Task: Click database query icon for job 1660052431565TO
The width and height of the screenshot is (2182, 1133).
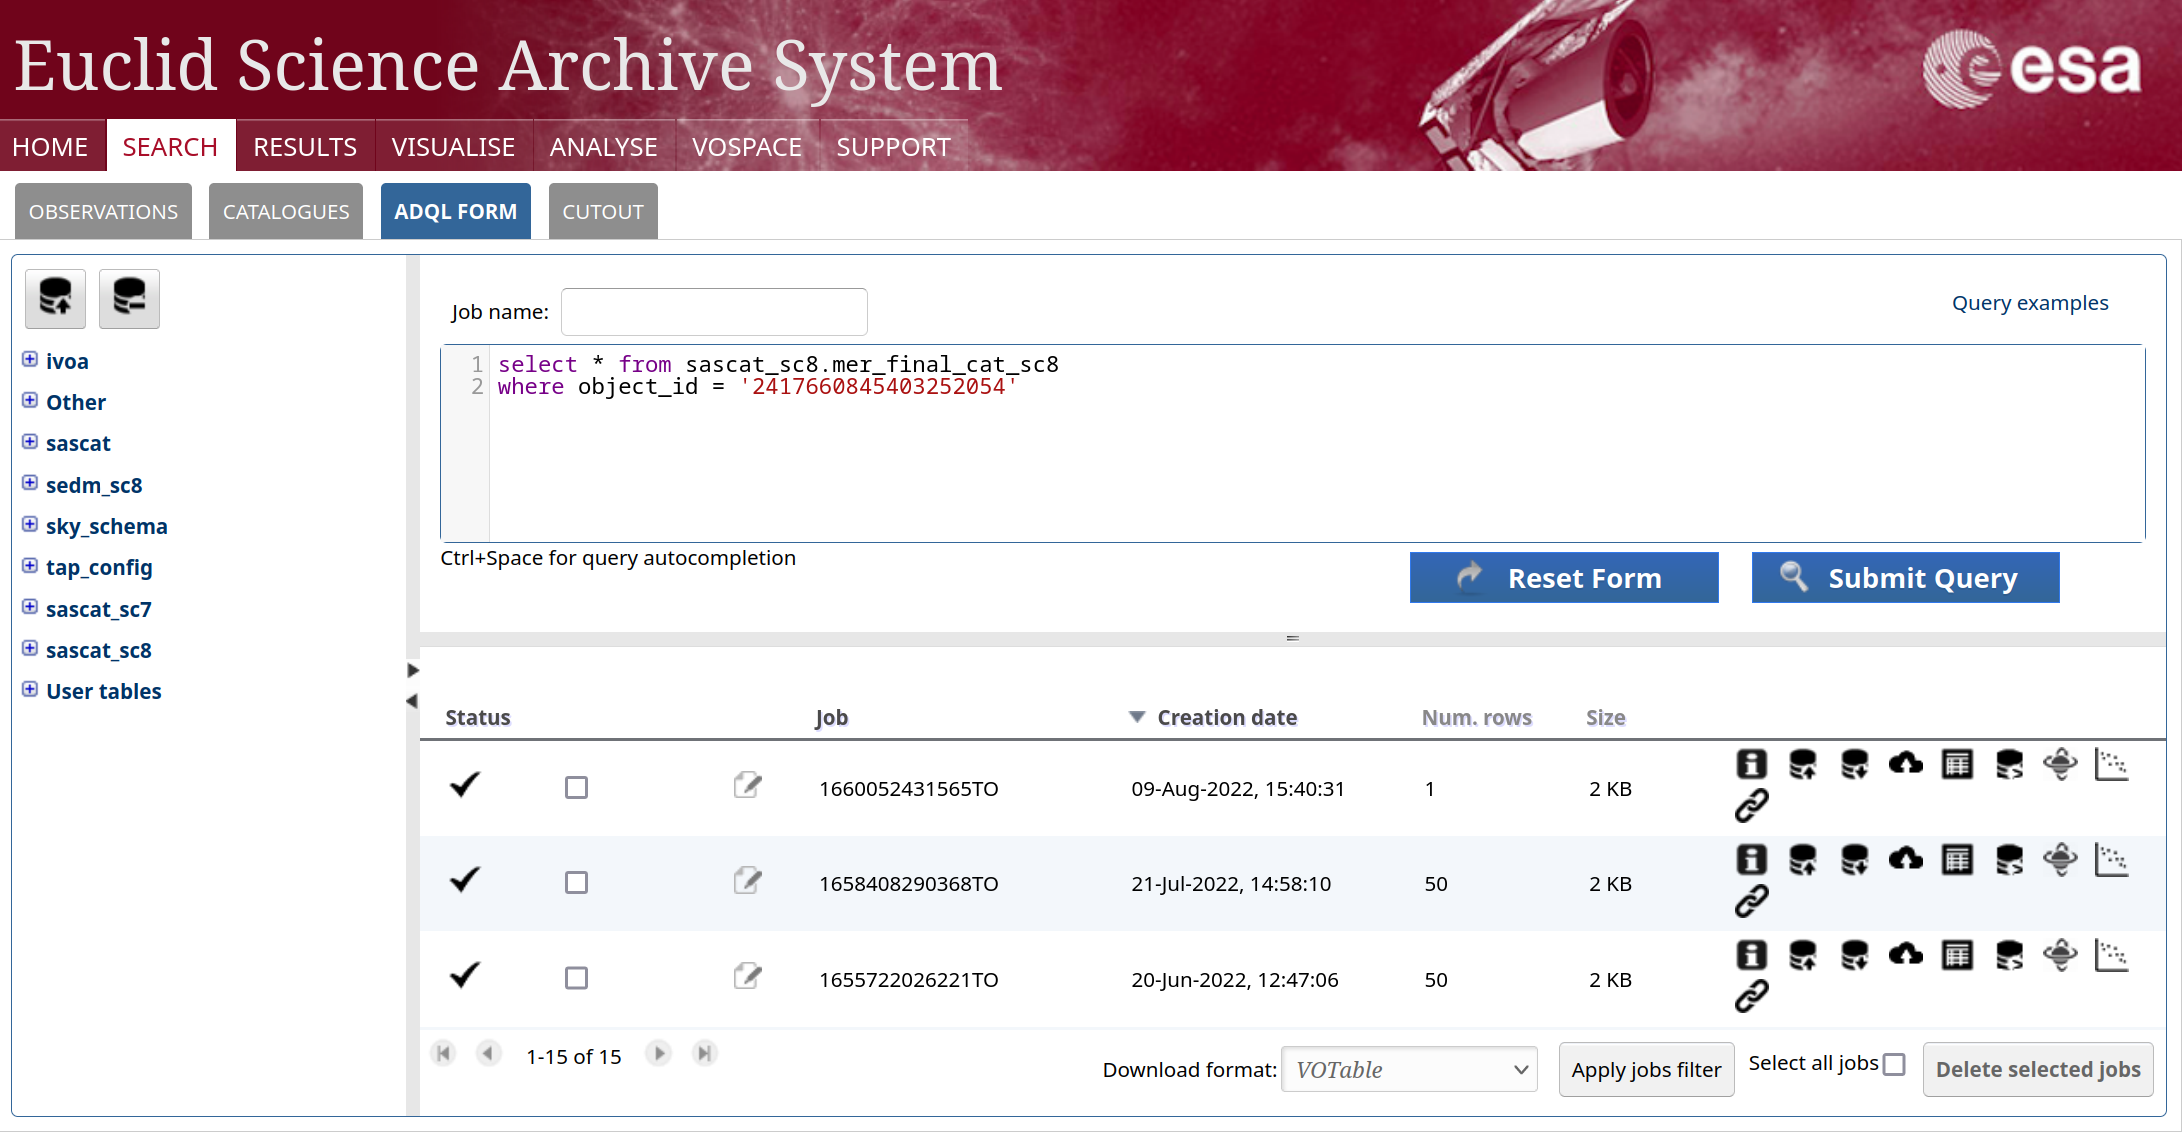Action: [x=2009, y=764]
